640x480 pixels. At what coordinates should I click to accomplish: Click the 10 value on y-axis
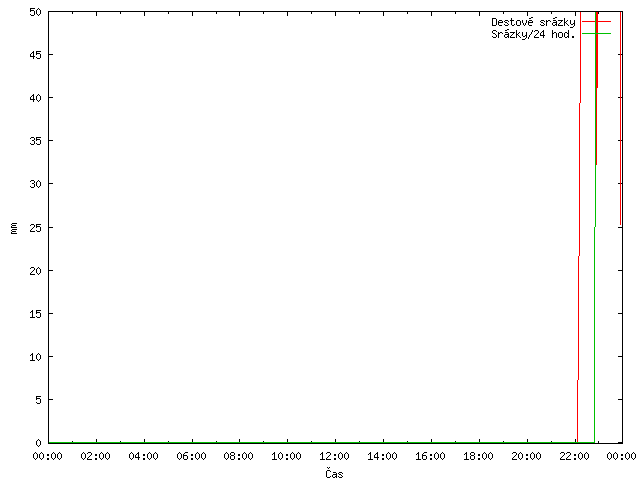[x=36, y=357]
